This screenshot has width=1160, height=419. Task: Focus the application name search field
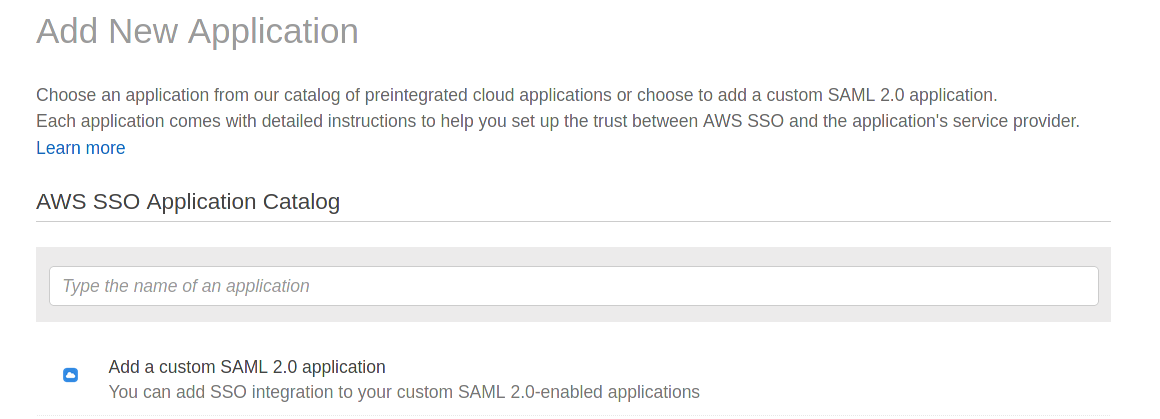pos(573,286)
